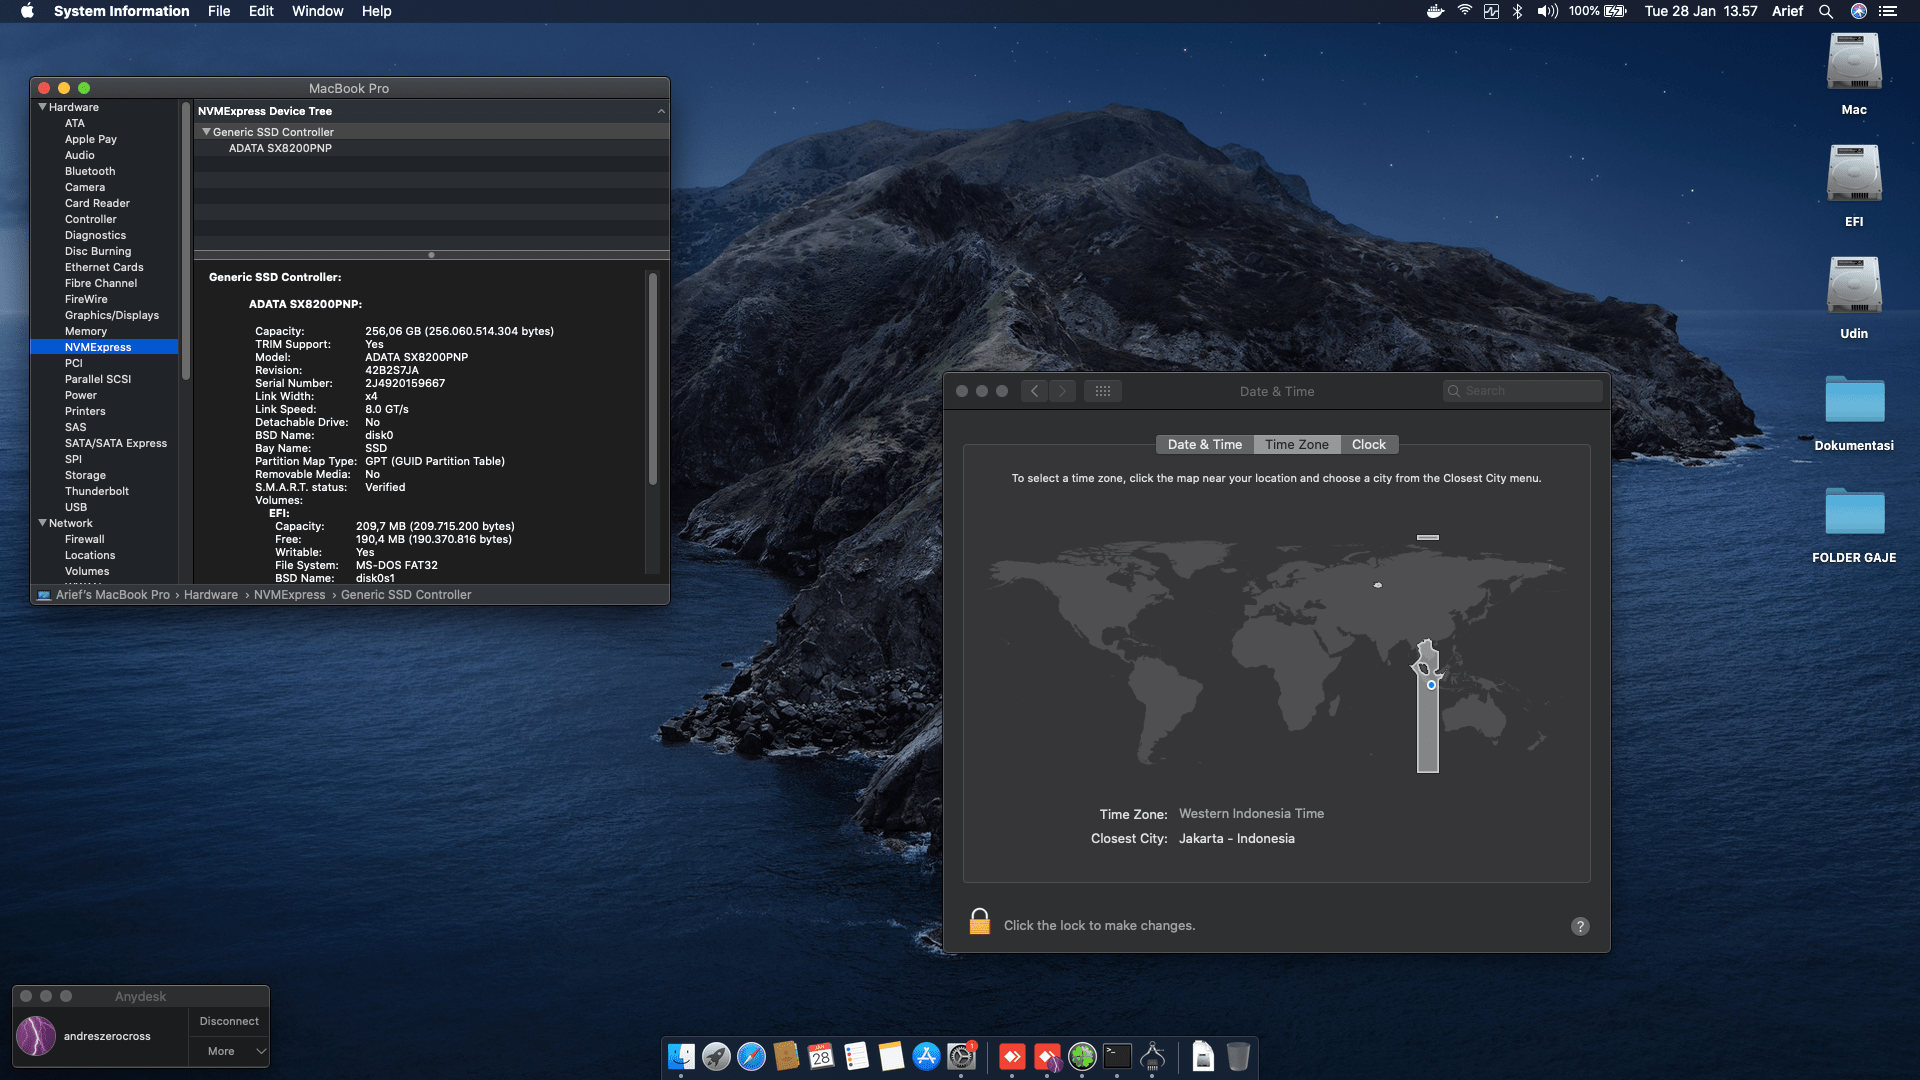1920x1080 pixels.
Task: Open Clover Configurator in the Dock
Action: pos(1082,1056)
